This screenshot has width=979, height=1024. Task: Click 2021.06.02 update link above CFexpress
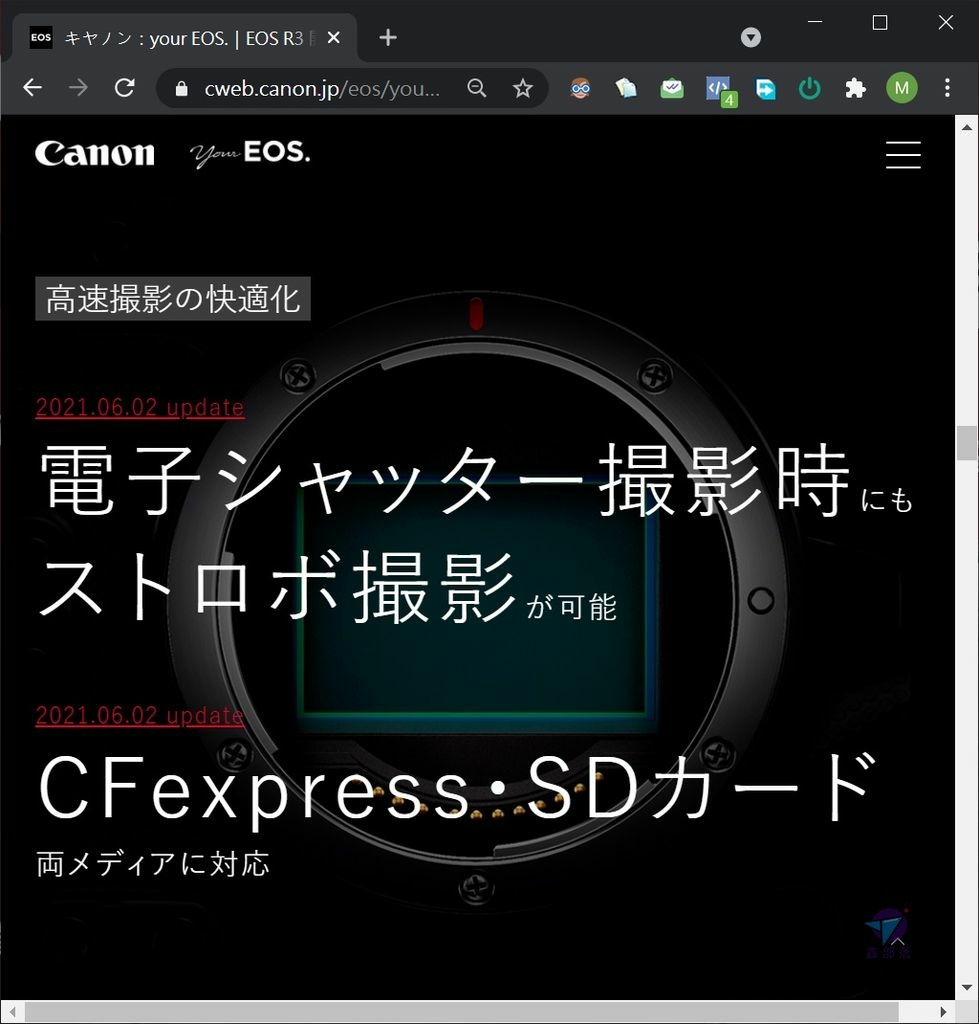click(x=140, y=715)
